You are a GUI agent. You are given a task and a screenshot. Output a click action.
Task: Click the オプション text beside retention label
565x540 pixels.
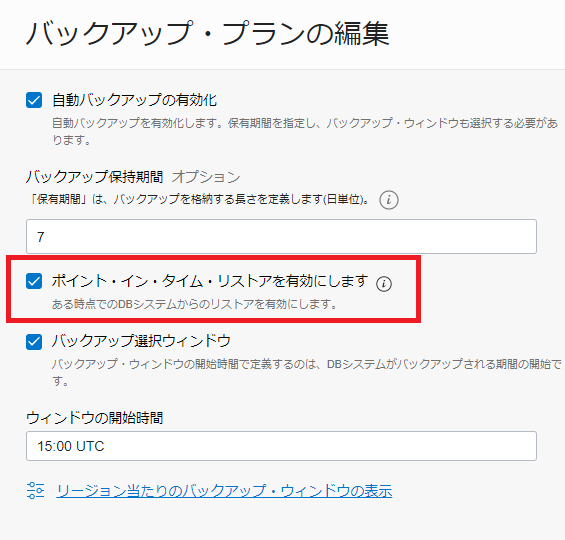[206, 177]
